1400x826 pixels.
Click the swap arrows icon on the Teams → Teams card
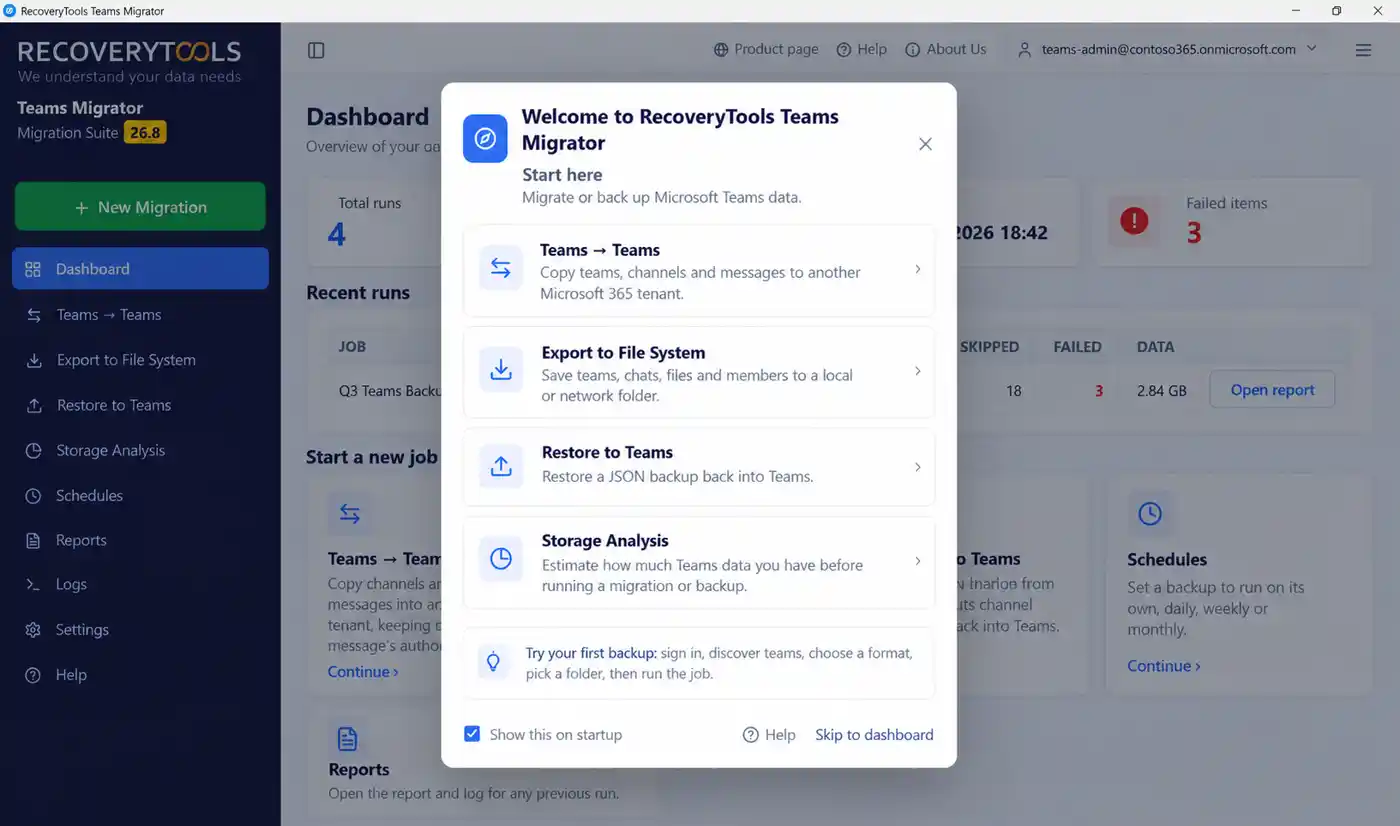[350, 514]
